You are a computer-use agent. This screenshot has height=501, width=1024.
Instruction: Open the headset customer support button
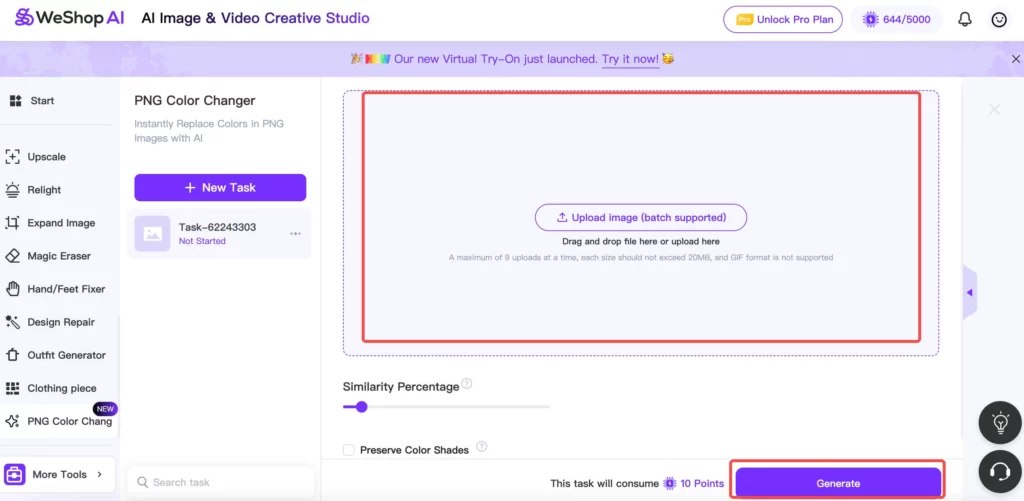[x=1000, y=471]
